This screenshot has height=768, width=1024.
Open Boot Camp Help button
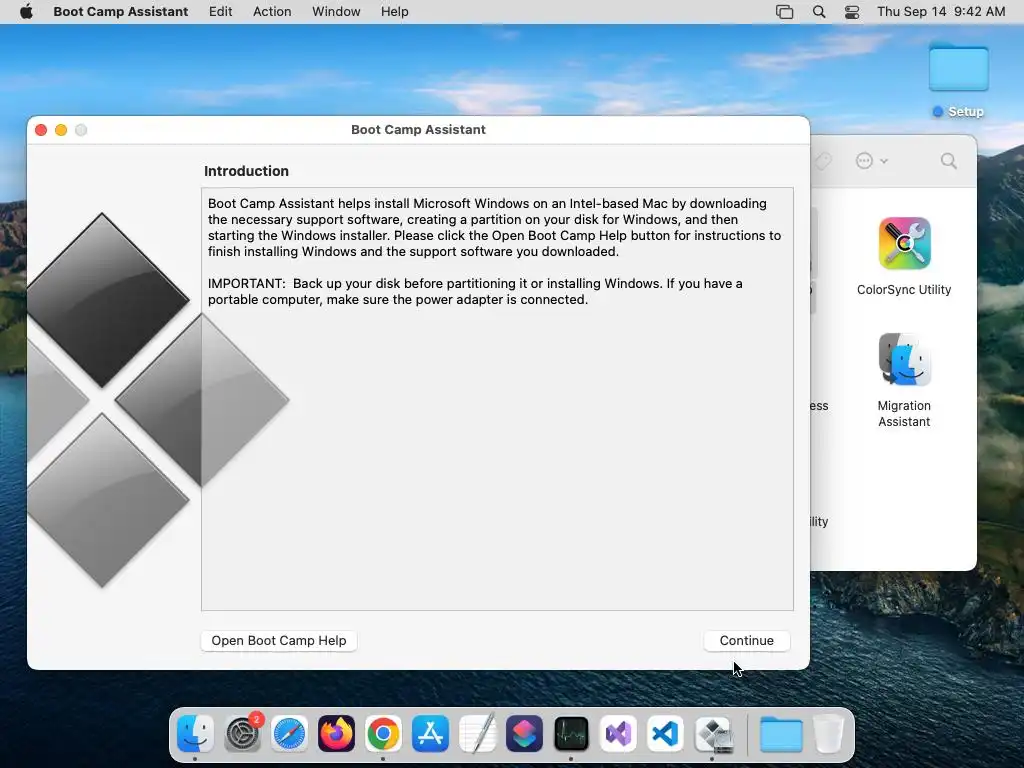(x=279, y=641)
